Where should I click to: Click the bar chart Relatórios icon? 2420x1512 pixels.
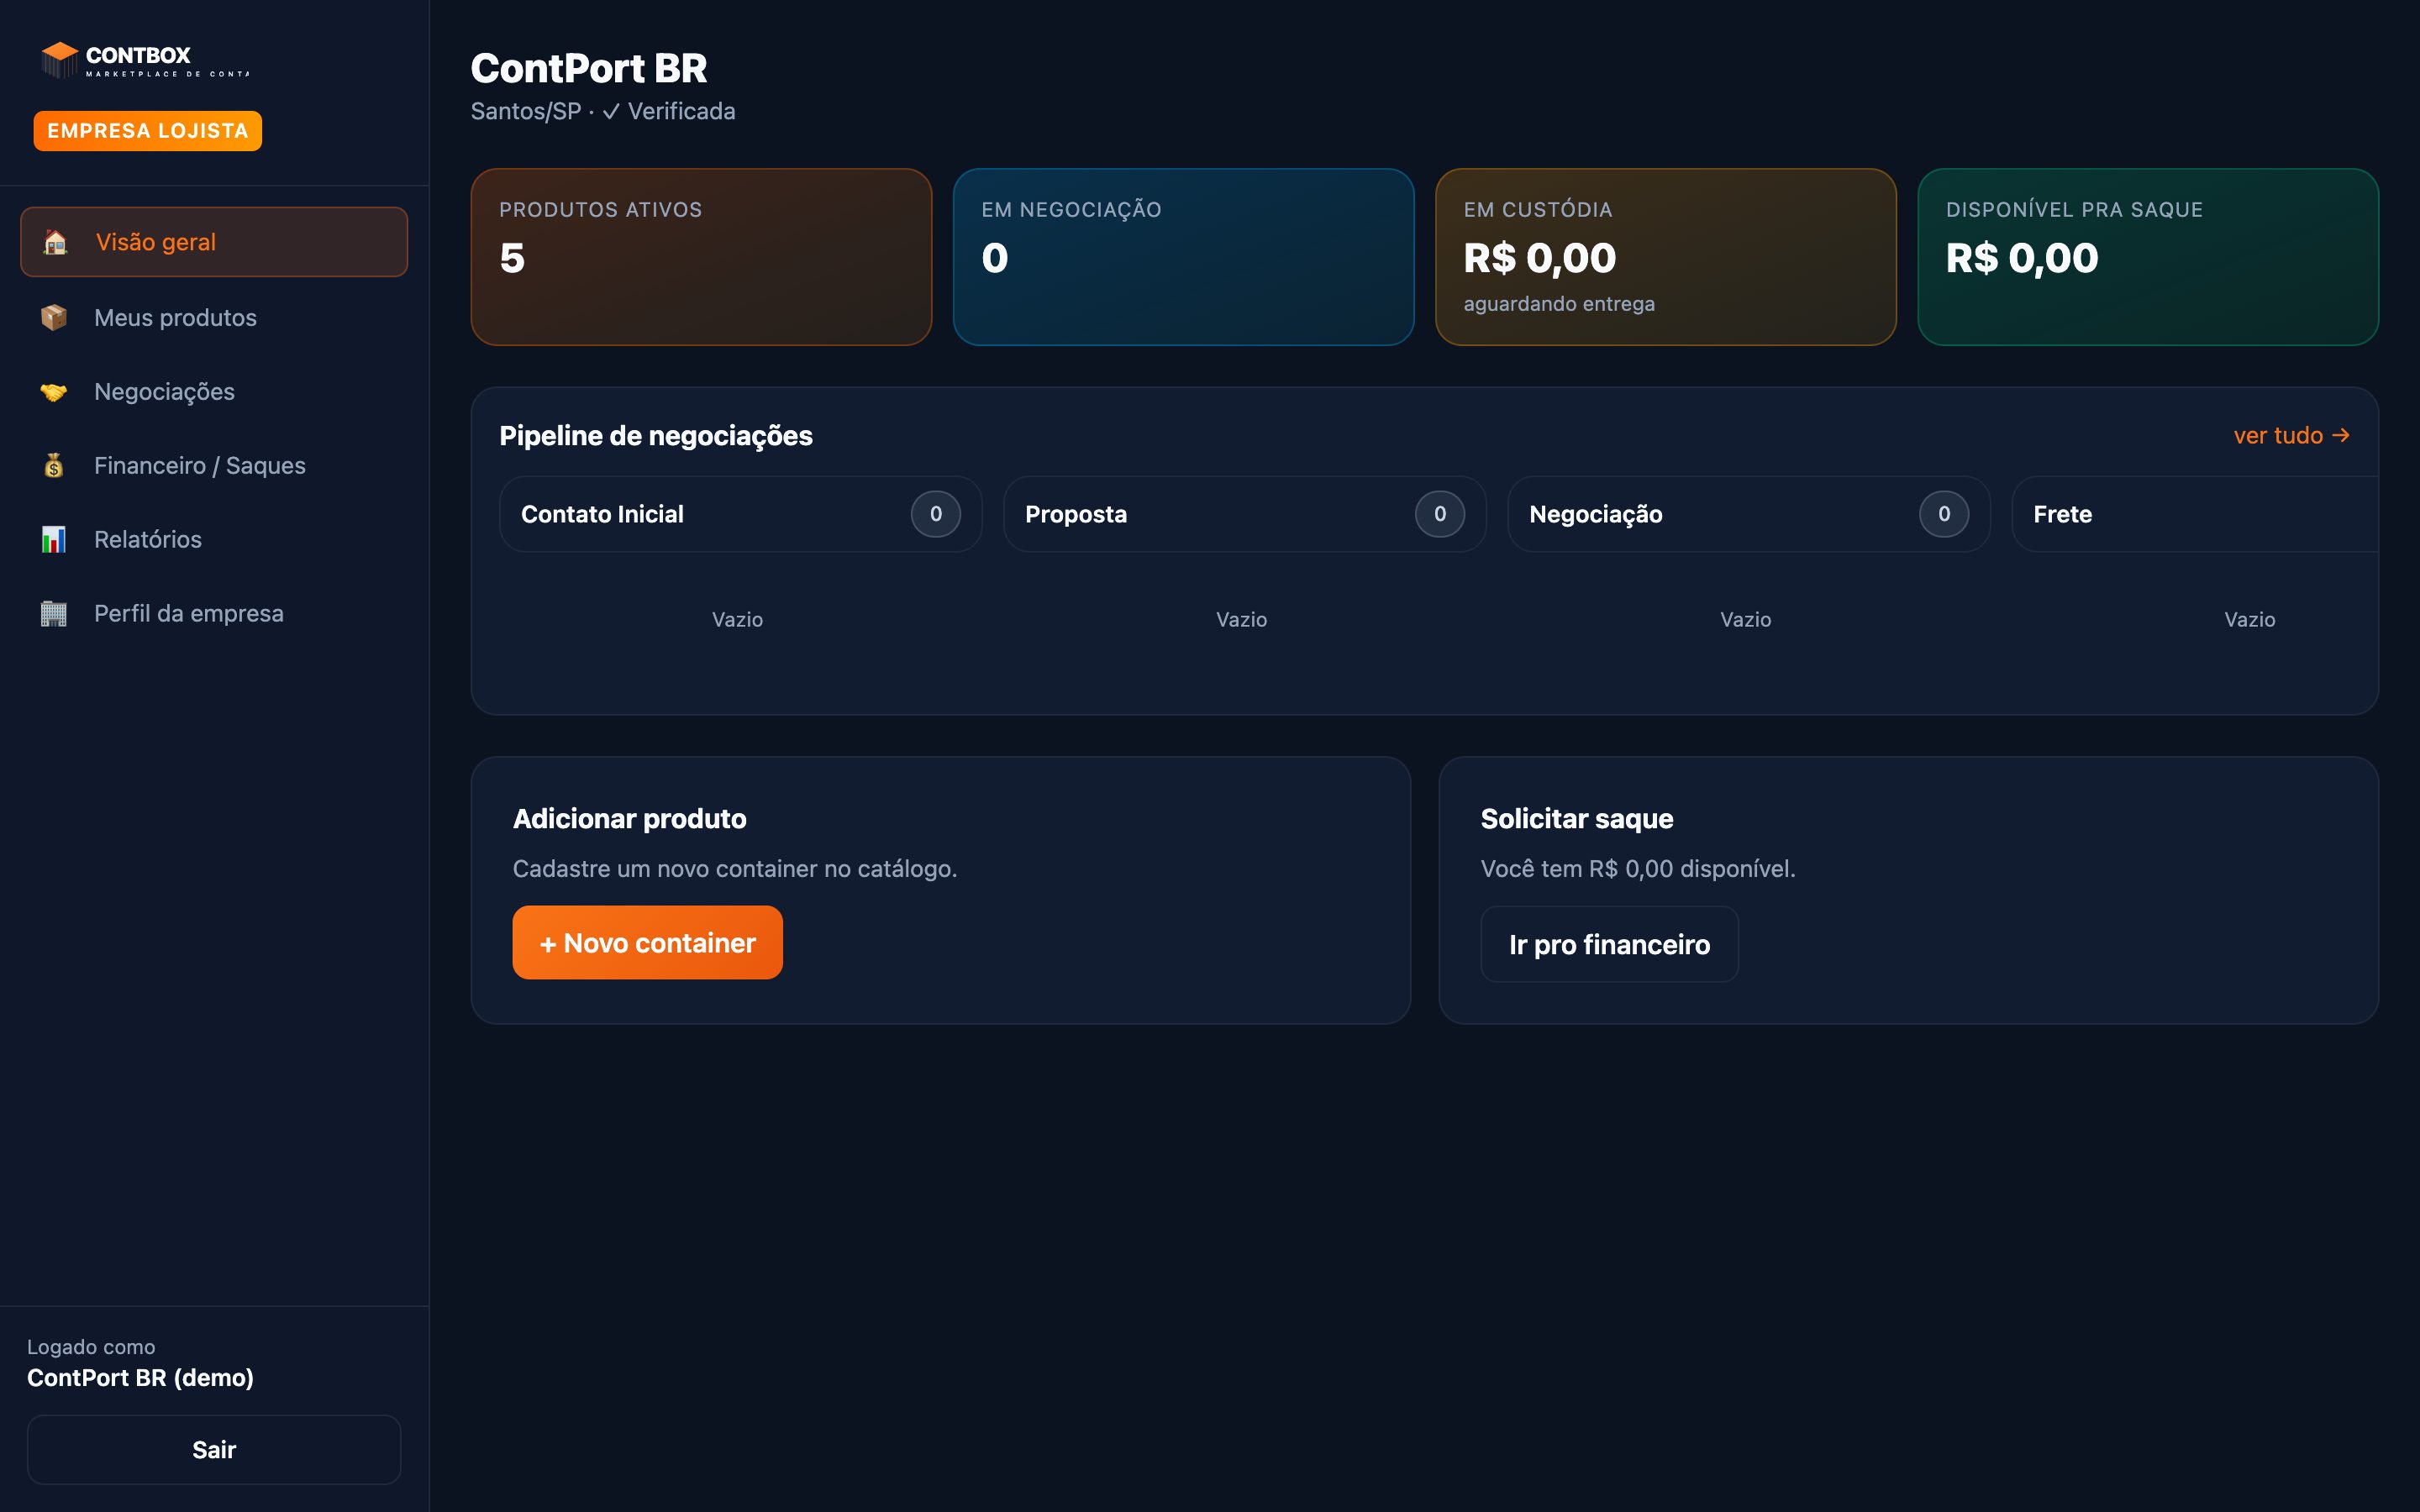(x=54, y=540)
